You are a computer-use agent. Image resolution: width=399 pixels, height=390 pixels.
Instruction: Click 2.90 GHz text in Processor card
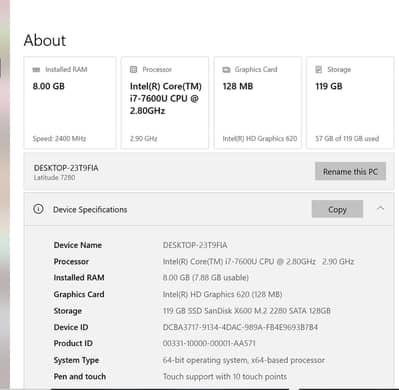pyautogui.click(x=143, y=138)
